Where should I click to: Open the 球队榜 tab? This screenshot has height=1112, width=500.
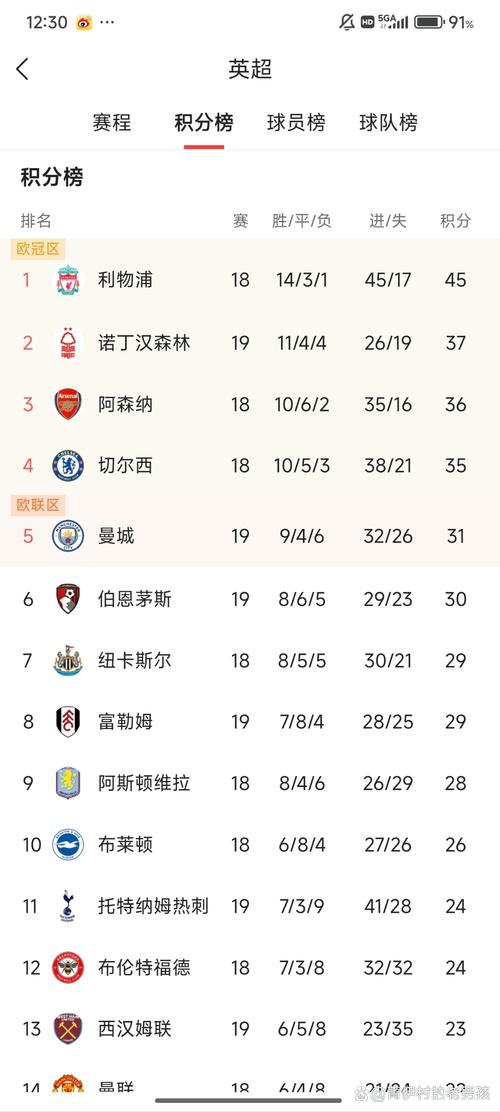point(389,123)
